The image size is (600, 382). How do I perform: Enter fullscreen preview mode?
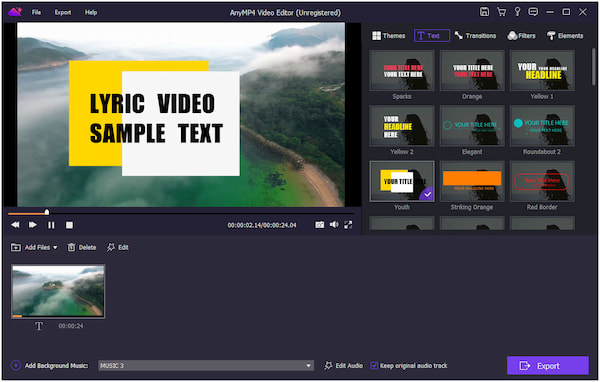coord(348,225)
